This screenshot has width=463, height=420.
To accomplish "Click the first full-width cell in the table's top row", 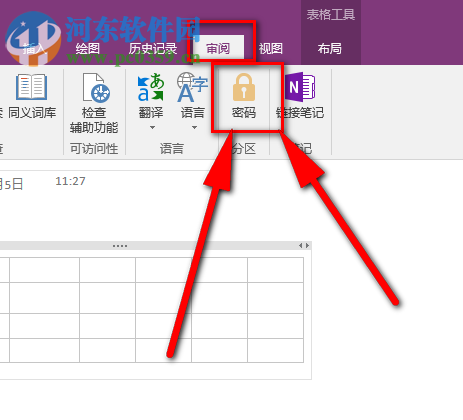I will pyautogui.click(x=45, y=270).
